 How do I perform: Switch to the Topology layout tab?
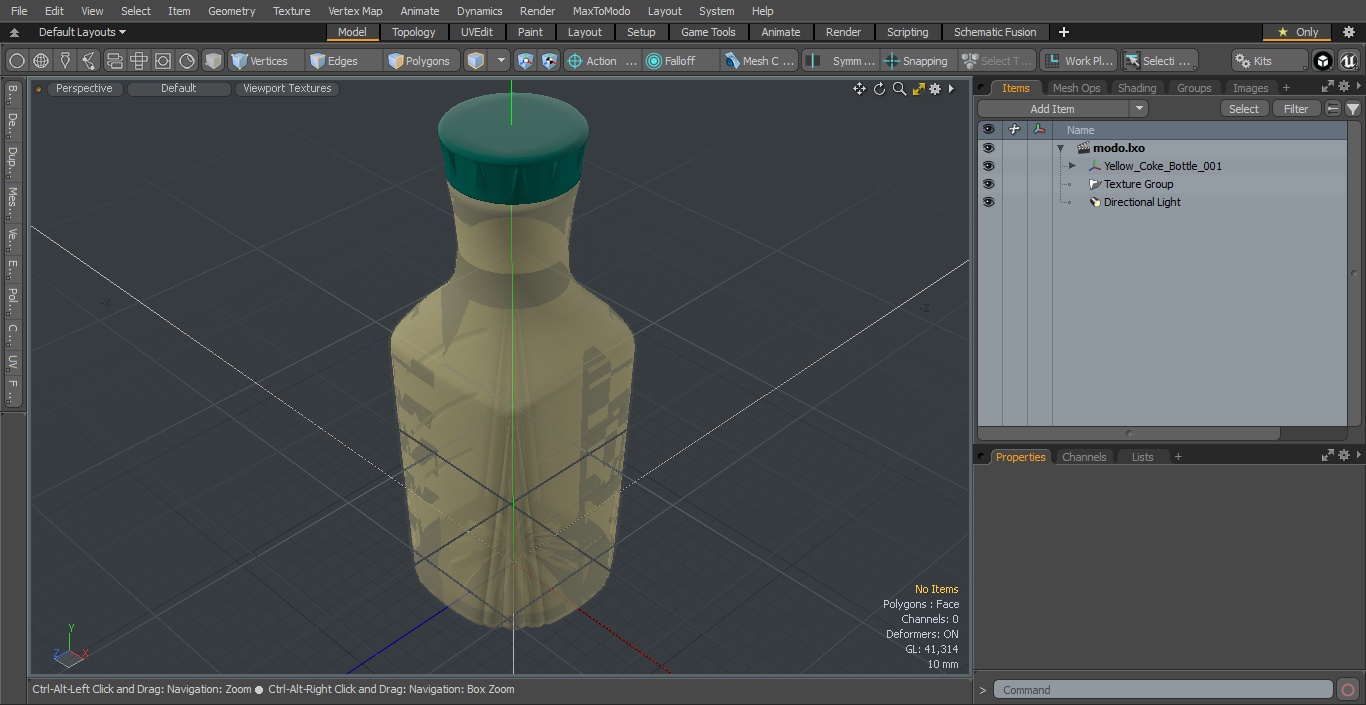coord(414,32)
